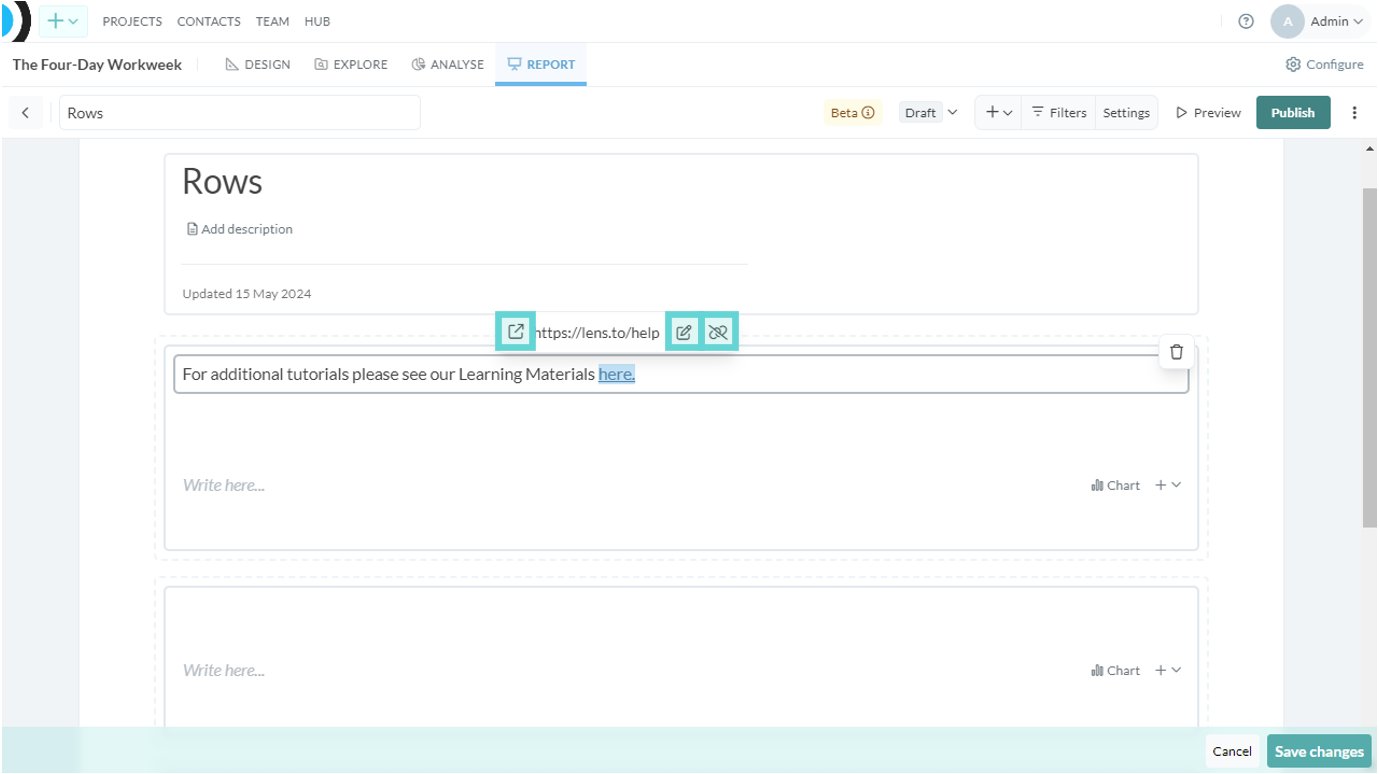Screen dimensions: 1379x774
Task: Cancel the changes
Action: (1232, 752)
